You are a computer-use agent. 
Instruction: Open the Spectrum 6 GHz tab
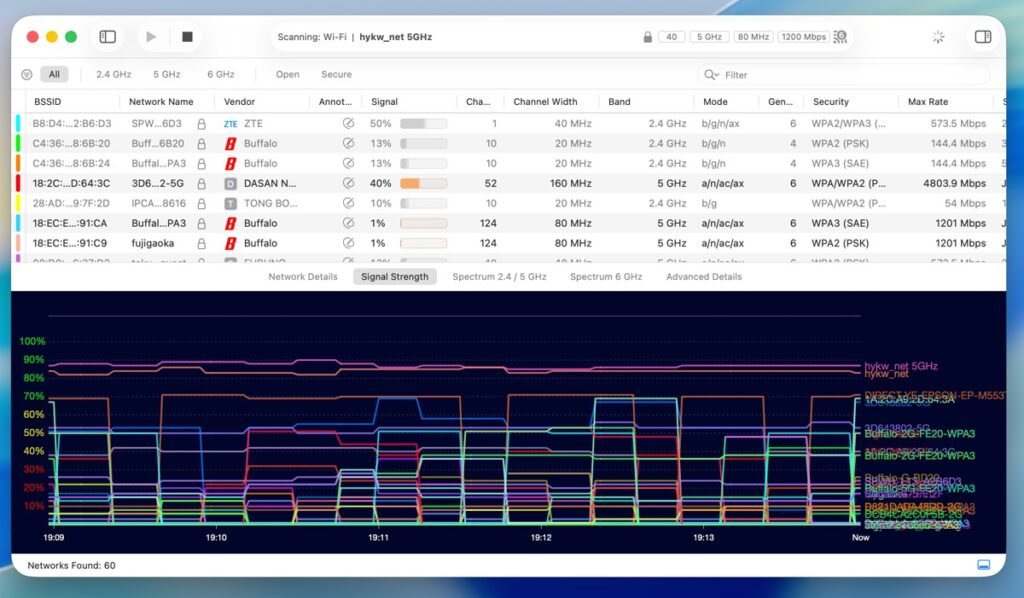click(x=606, y=277)
